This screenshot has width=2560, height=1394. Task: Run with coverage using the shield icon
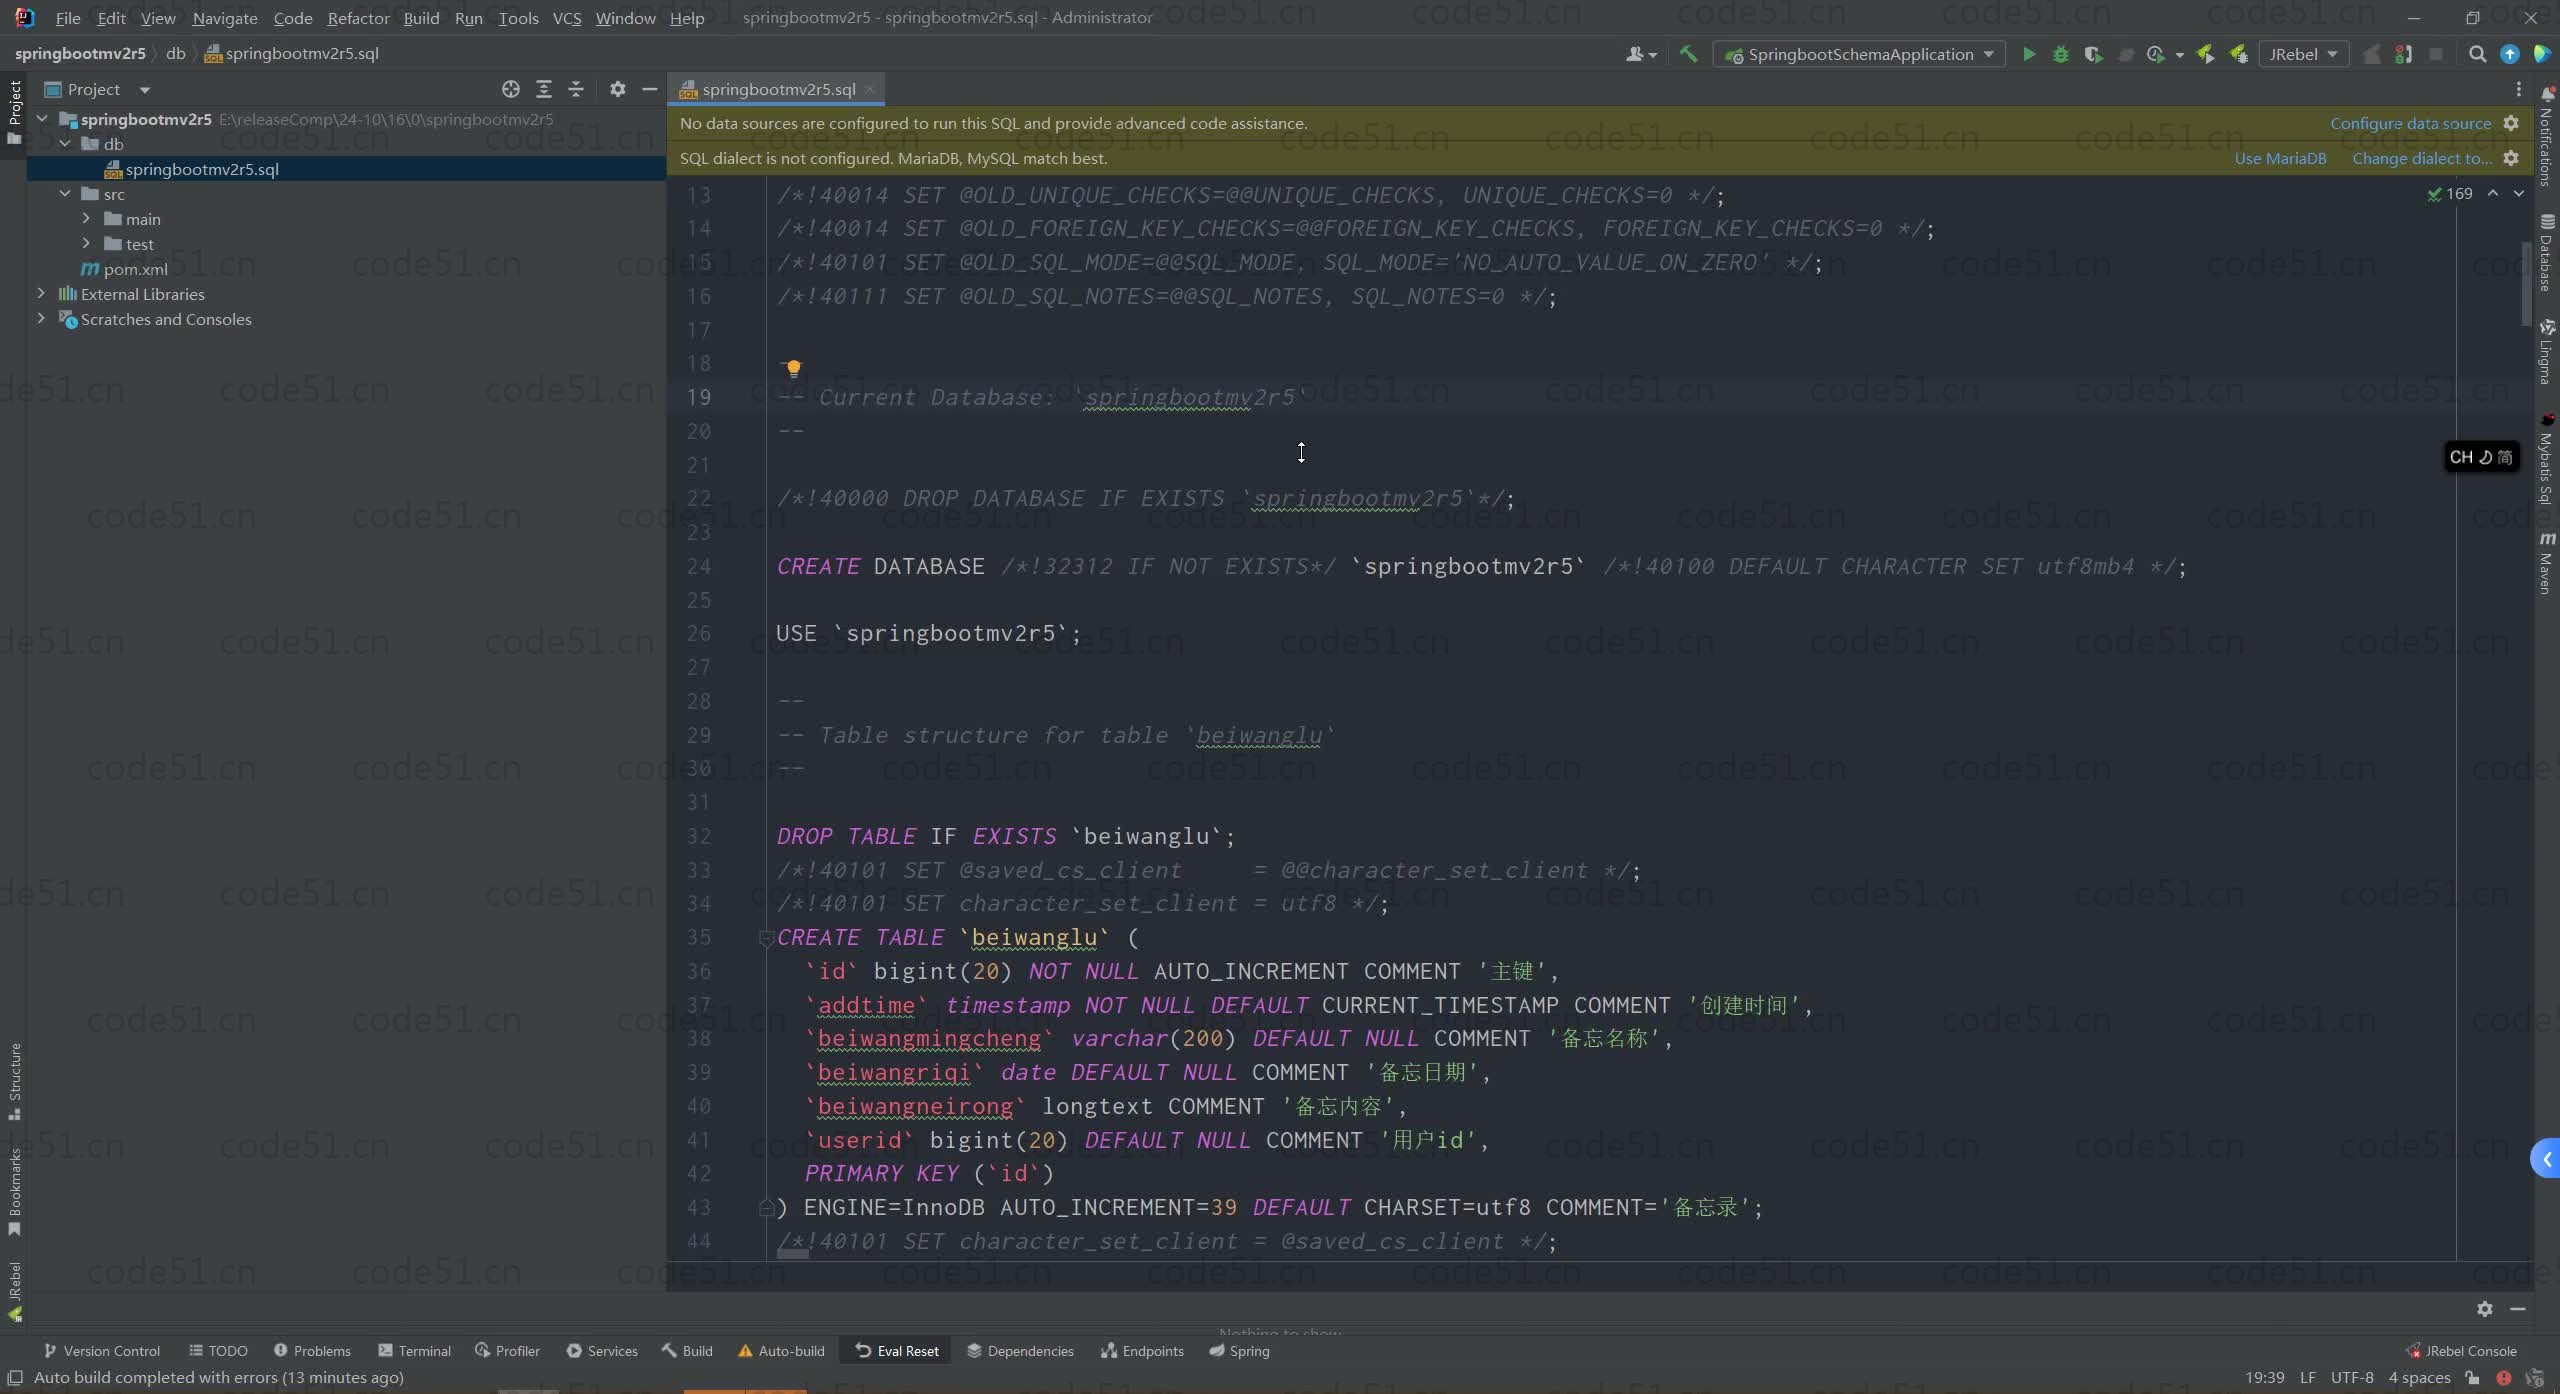(2092, 54)
